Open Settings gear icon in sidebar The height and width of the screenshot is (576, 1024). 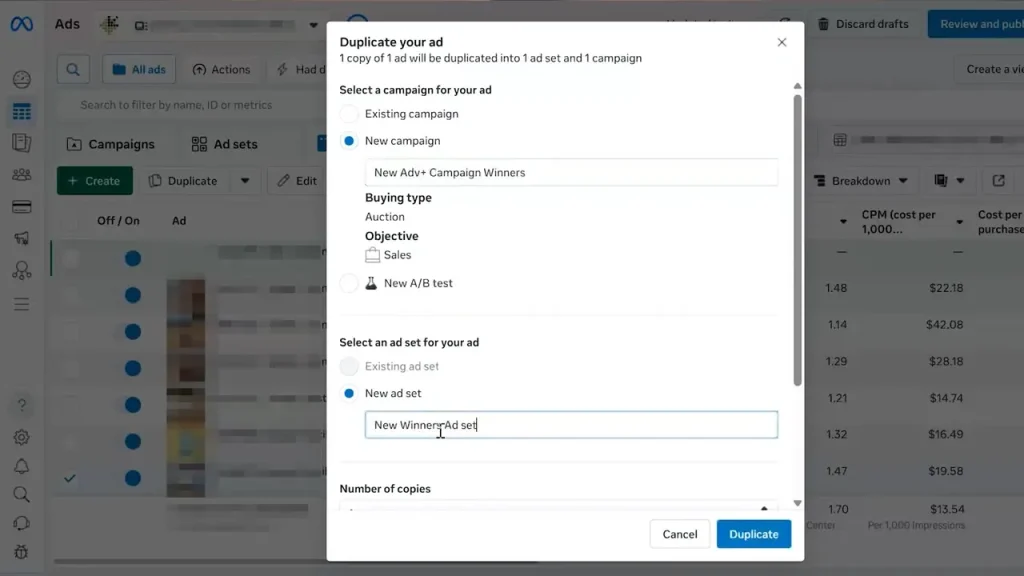[x=22, y=438]
